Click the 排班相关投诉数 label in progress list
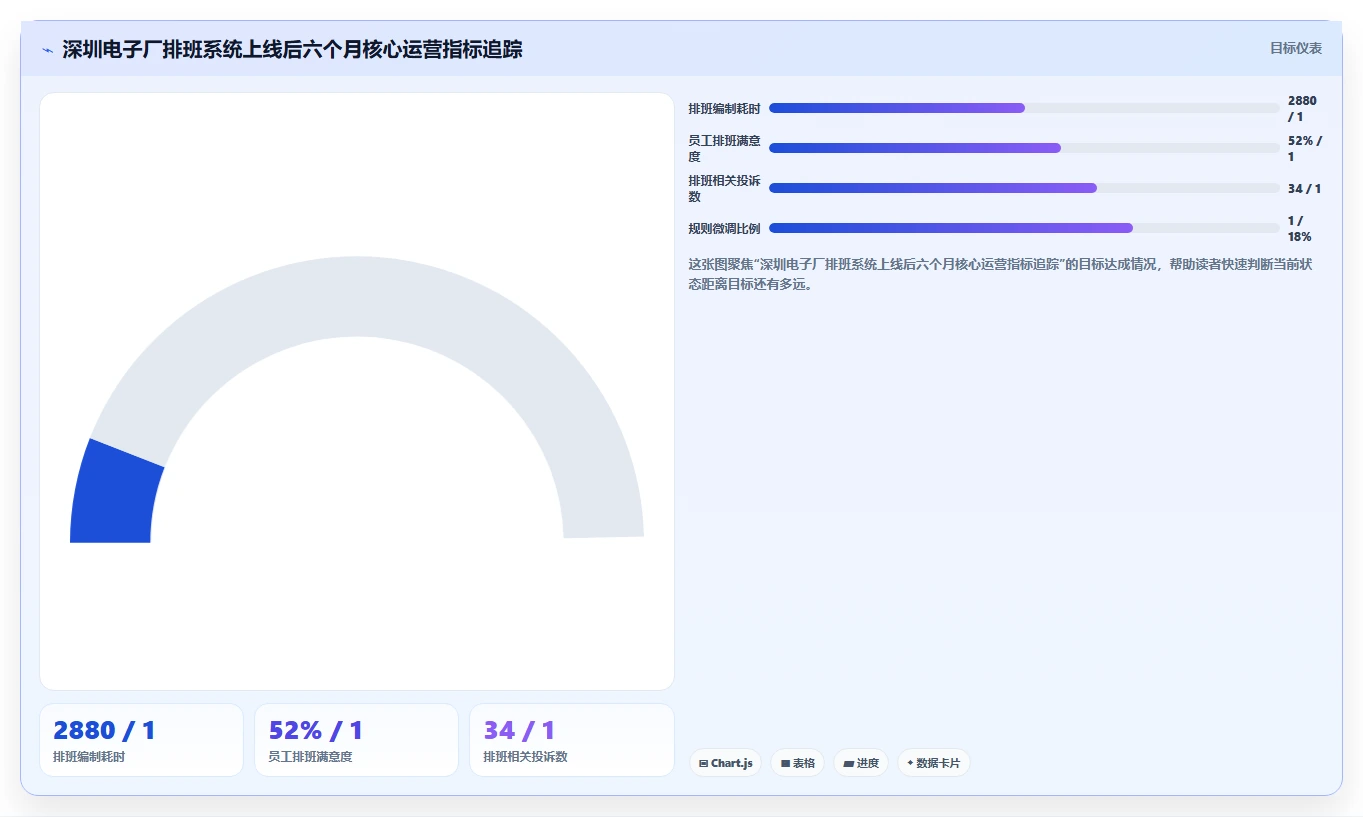The width and height of the screenshot is (1363, 817). point(724,189)
